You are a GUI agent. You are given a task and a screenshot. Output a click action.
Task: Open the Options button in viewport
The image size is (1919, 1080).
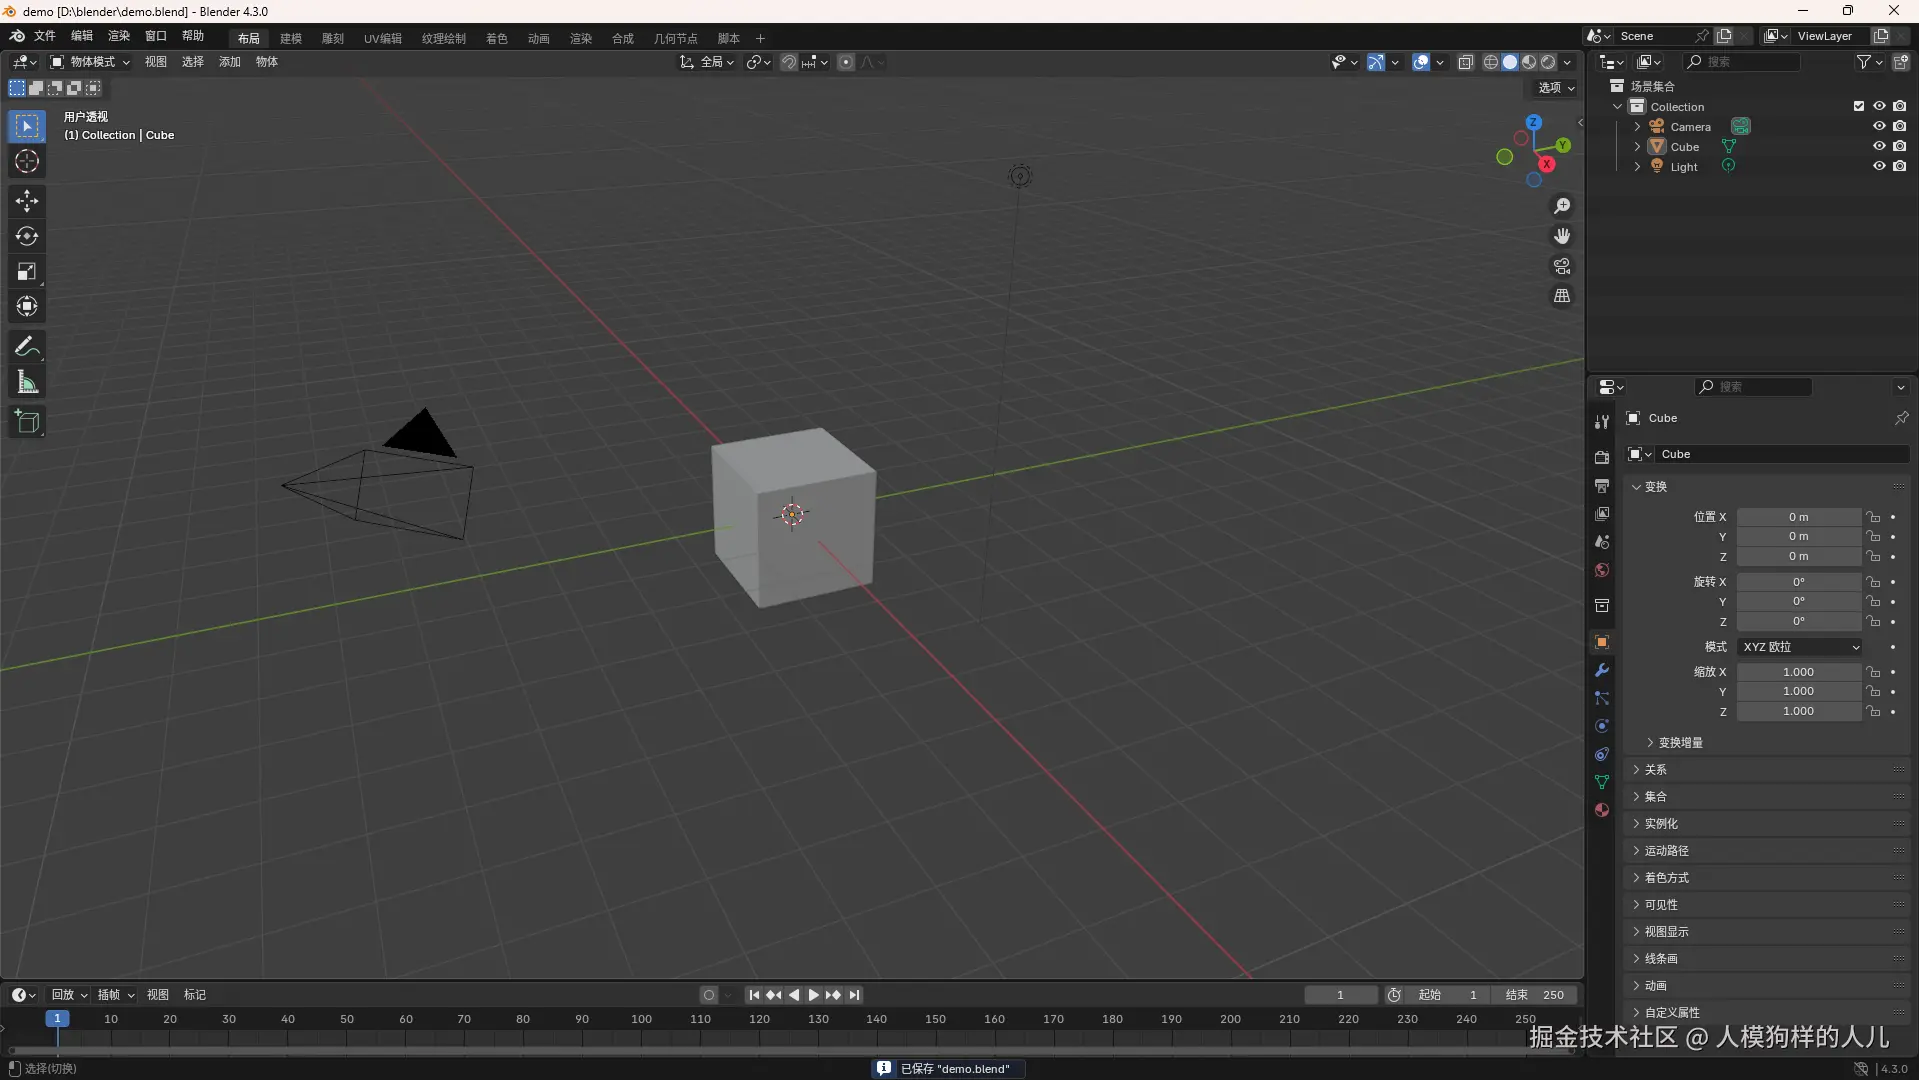pyautogui.click(x=1556, y=88)
